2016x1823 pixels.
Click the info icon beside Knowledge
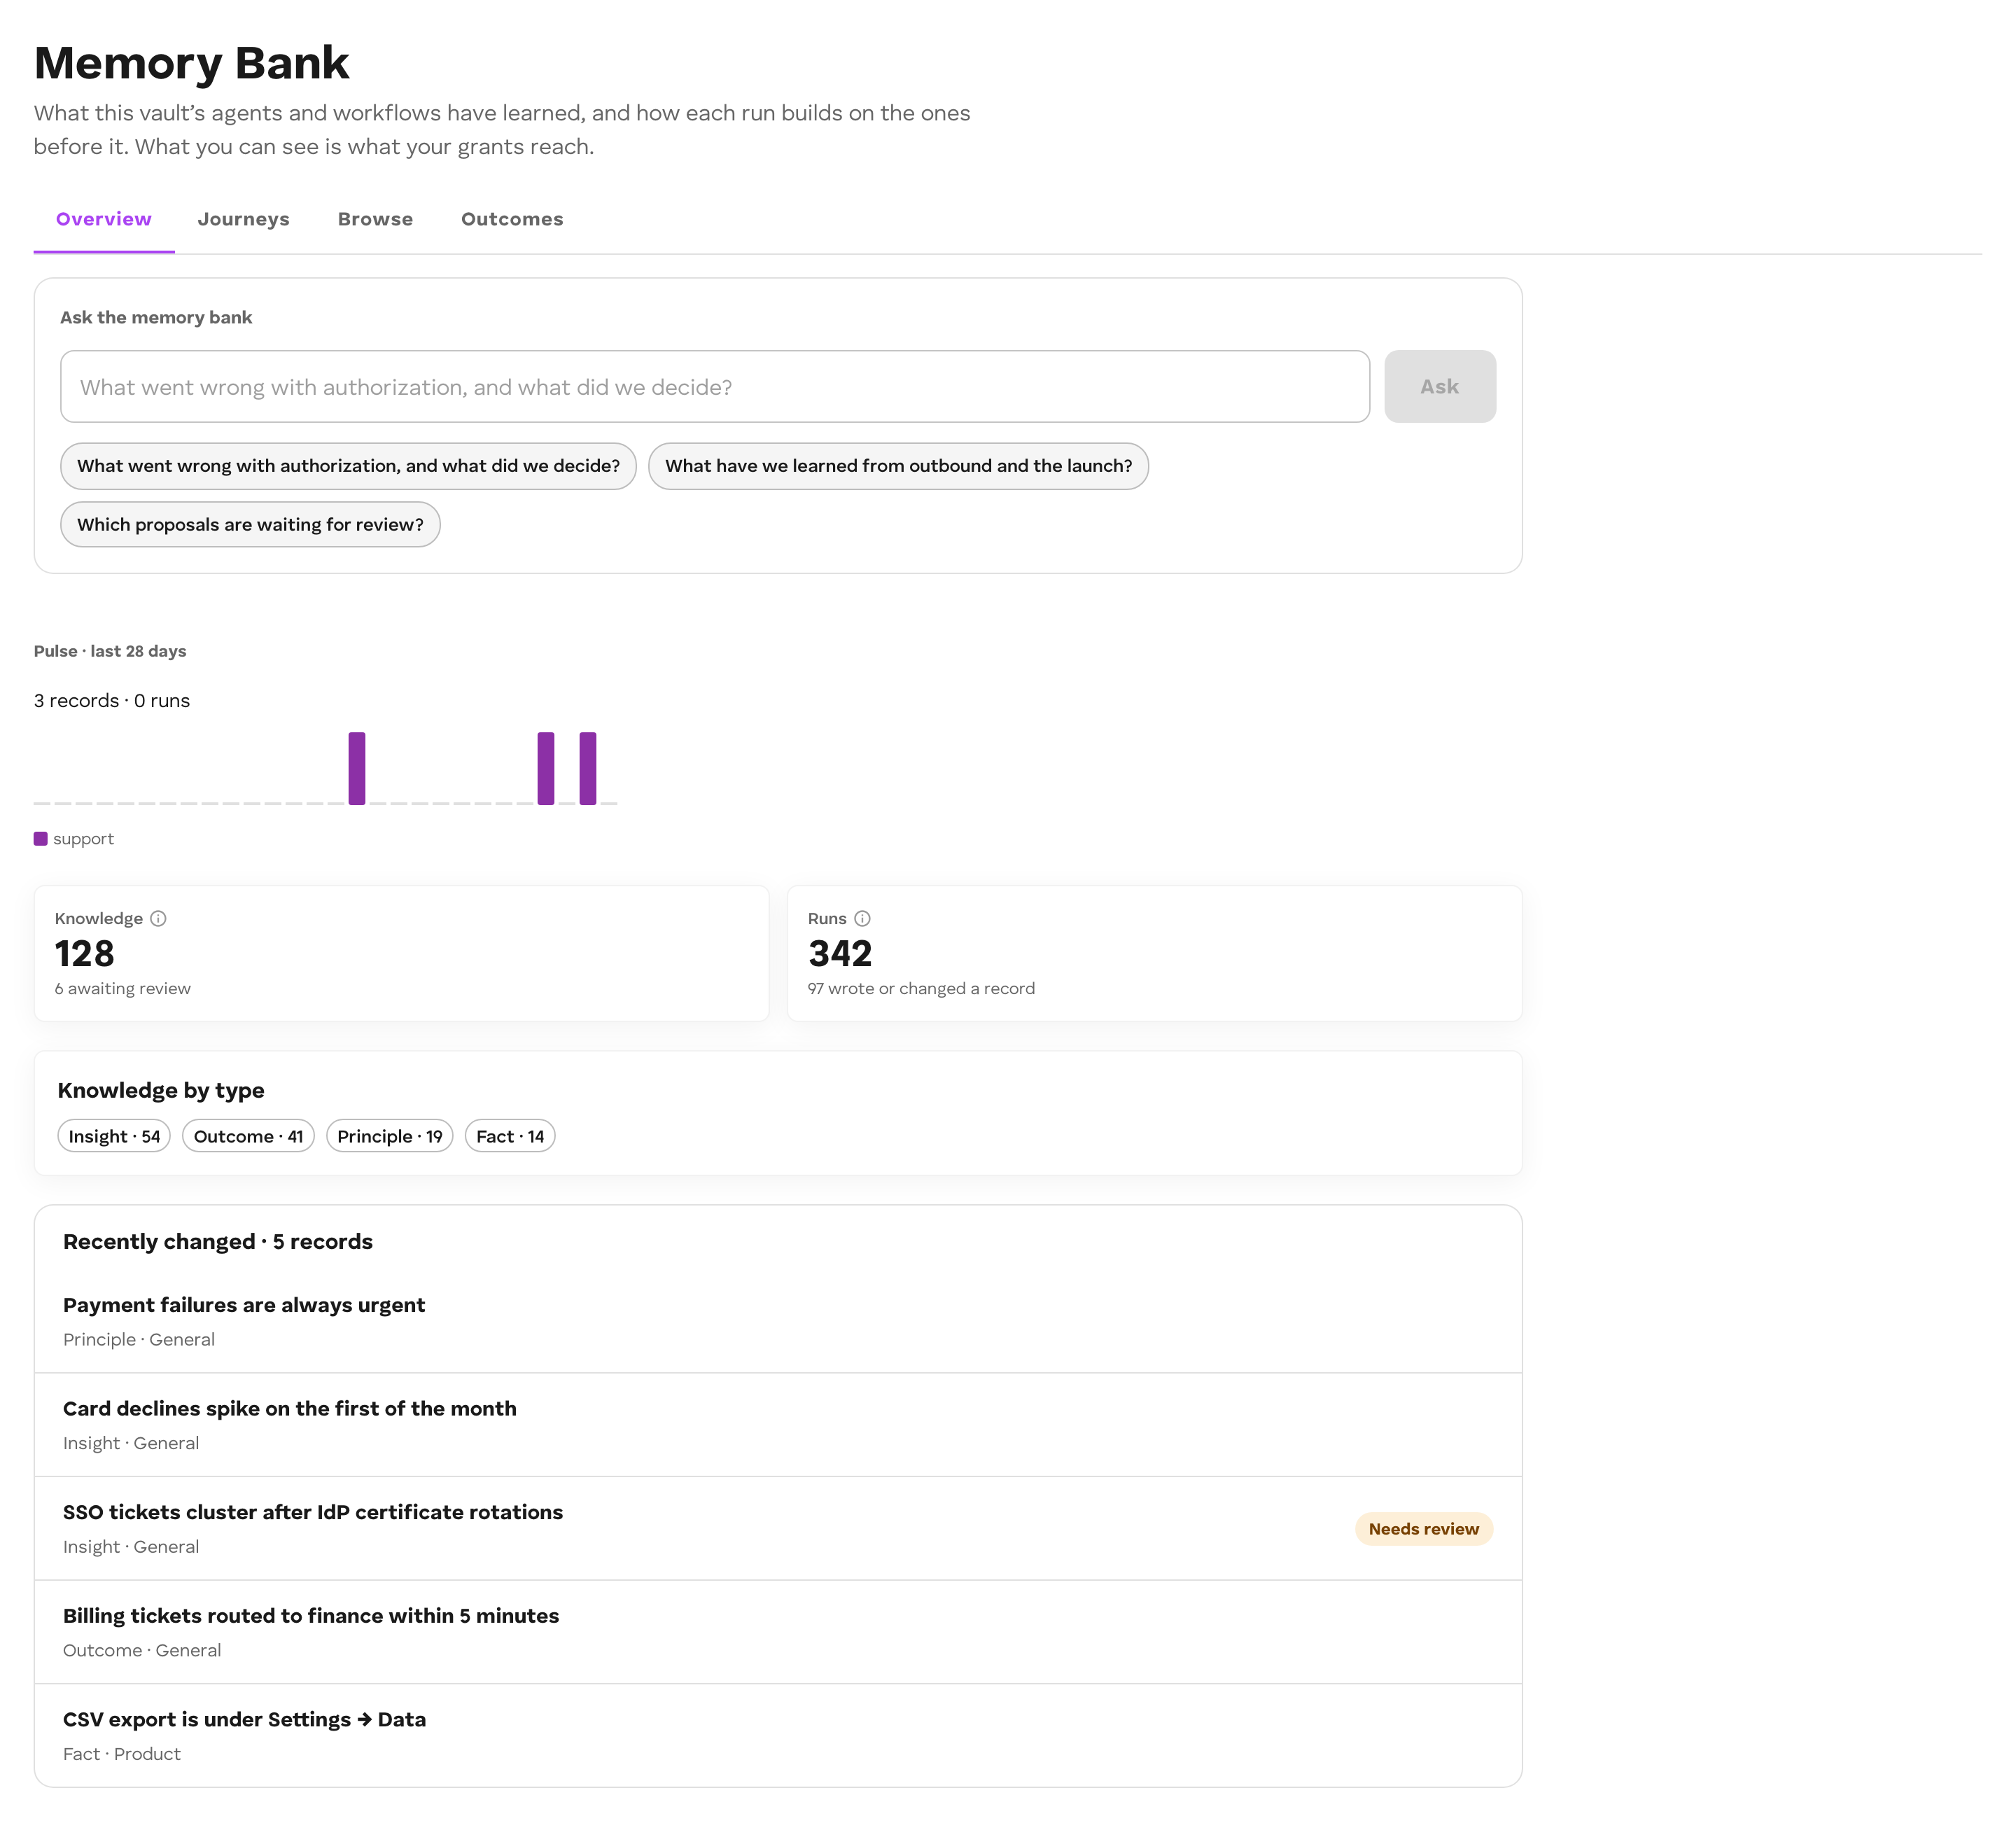158,918
